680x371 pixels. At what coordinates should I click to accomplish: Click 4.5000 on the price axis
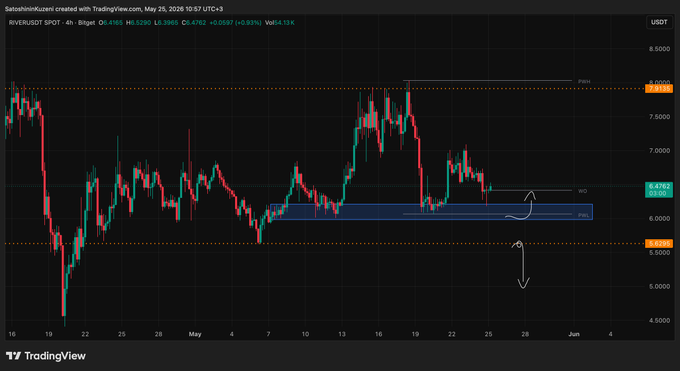[659, 320]
